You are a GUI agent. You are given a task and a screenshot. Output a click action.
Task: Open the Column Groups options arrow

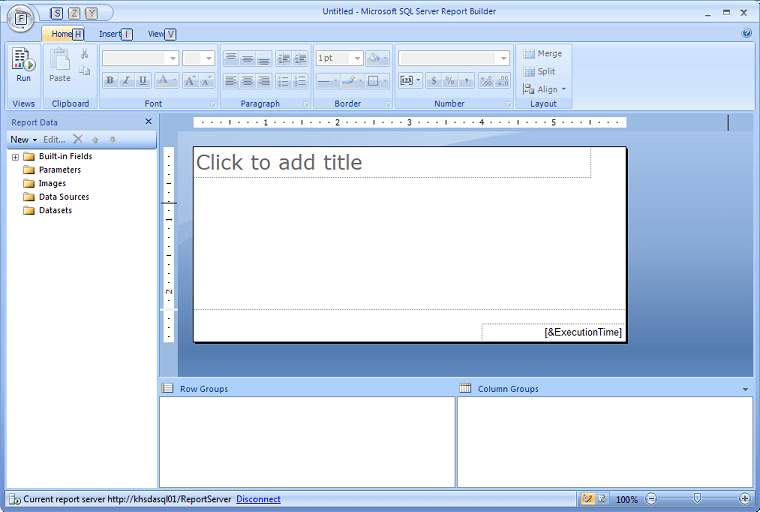pyautogui.click(x=745, y=389)
